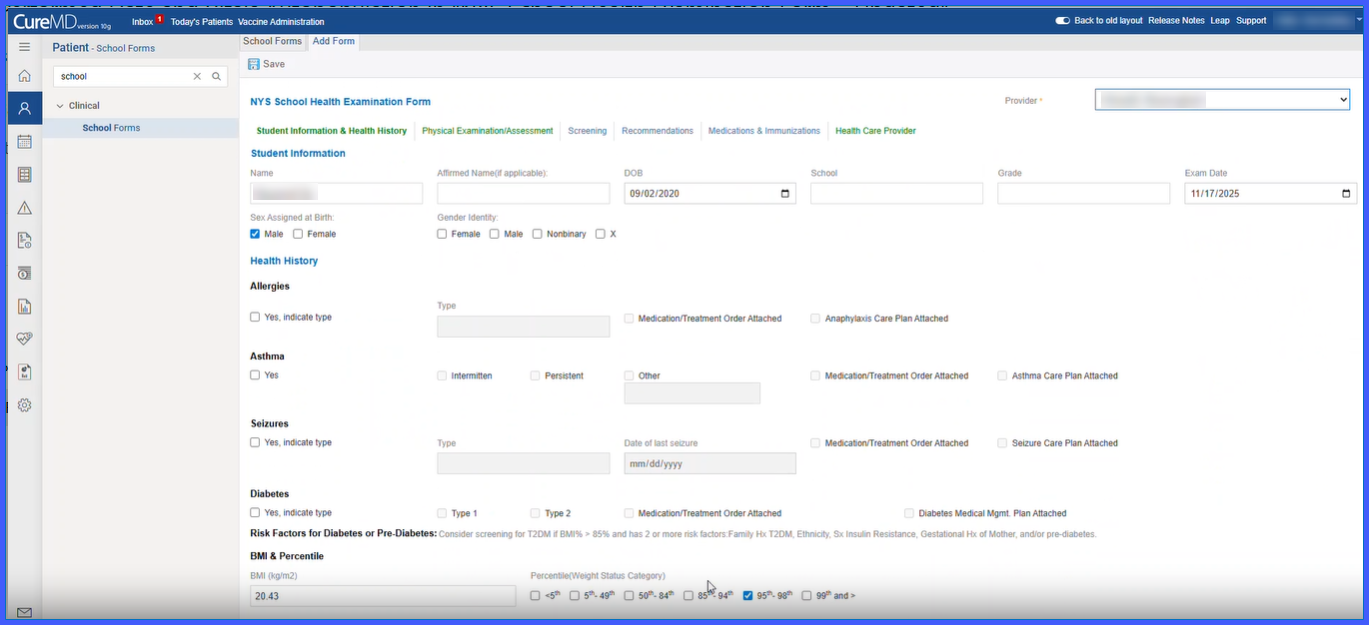Check Female under Sex Assigned at Birth

click(x=298, y=234)
